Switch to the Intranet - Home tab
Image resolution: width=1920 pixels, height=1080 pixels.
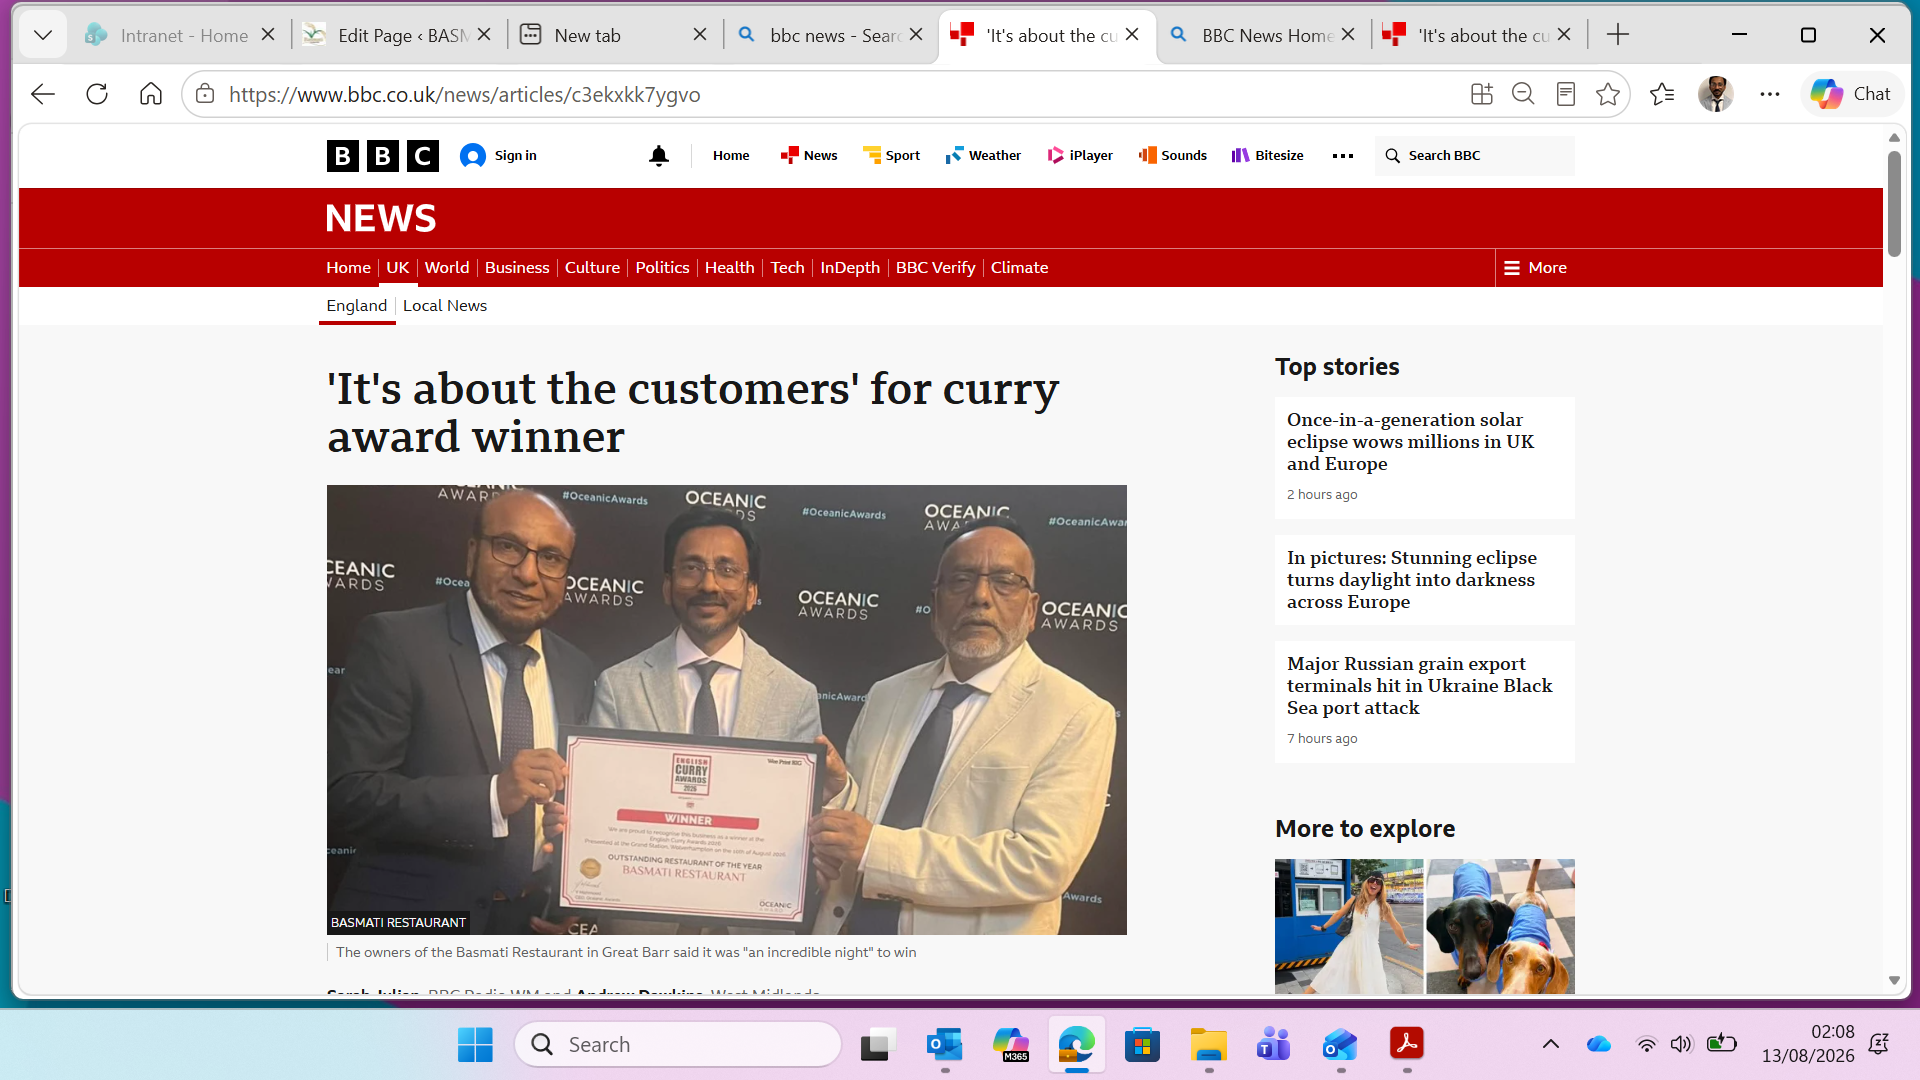coord(180,35)
